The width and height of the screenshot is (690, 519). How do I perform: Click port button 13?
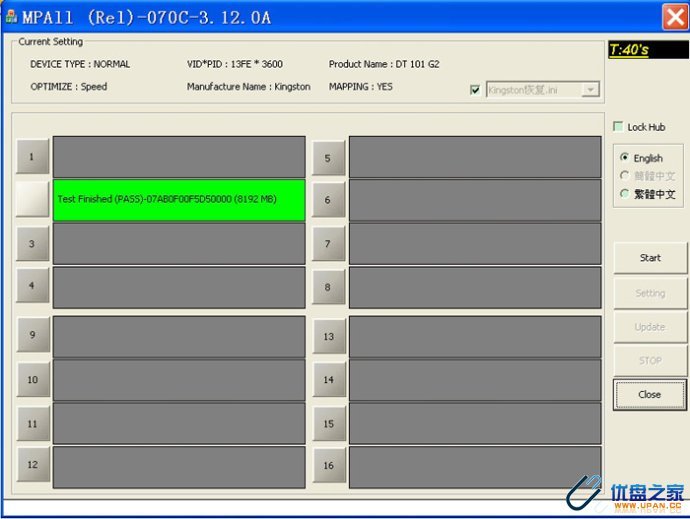click(328, 337)
